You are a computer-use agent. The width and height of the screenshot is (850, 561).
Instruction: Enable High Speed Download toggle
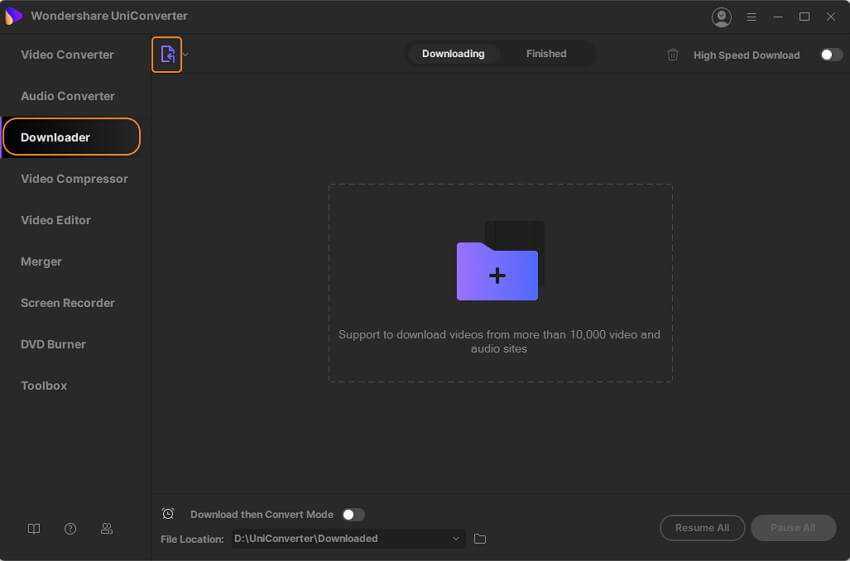pyautogui.click(x=831, y=55)
